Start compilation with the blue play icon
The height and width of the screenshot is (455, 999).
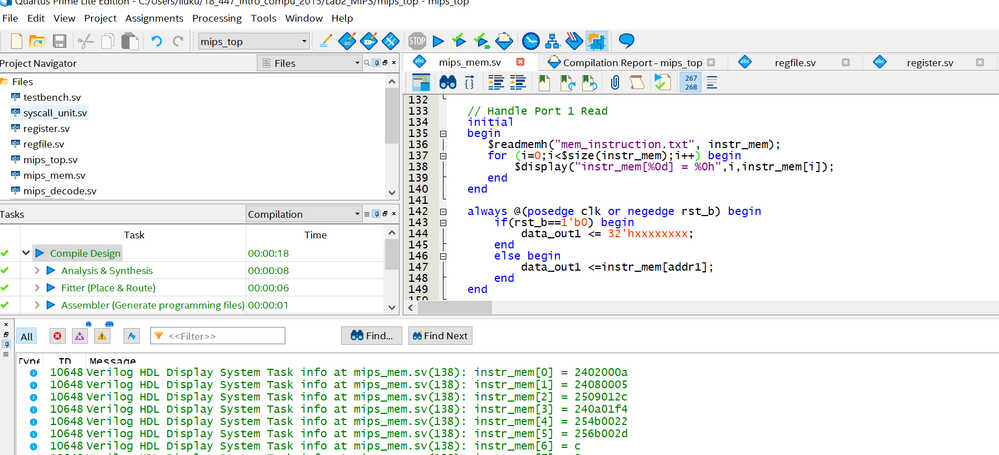coord(438,41)
